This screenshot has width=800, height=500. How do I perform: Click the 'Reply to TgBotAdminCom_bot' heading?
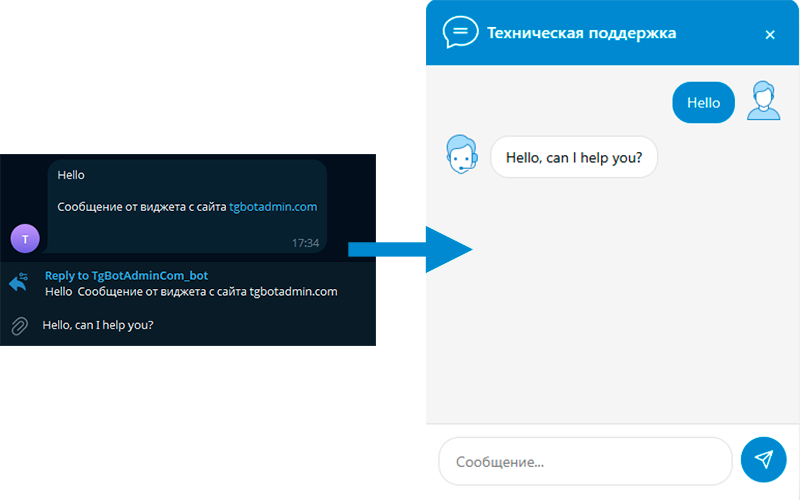point(126,275)
